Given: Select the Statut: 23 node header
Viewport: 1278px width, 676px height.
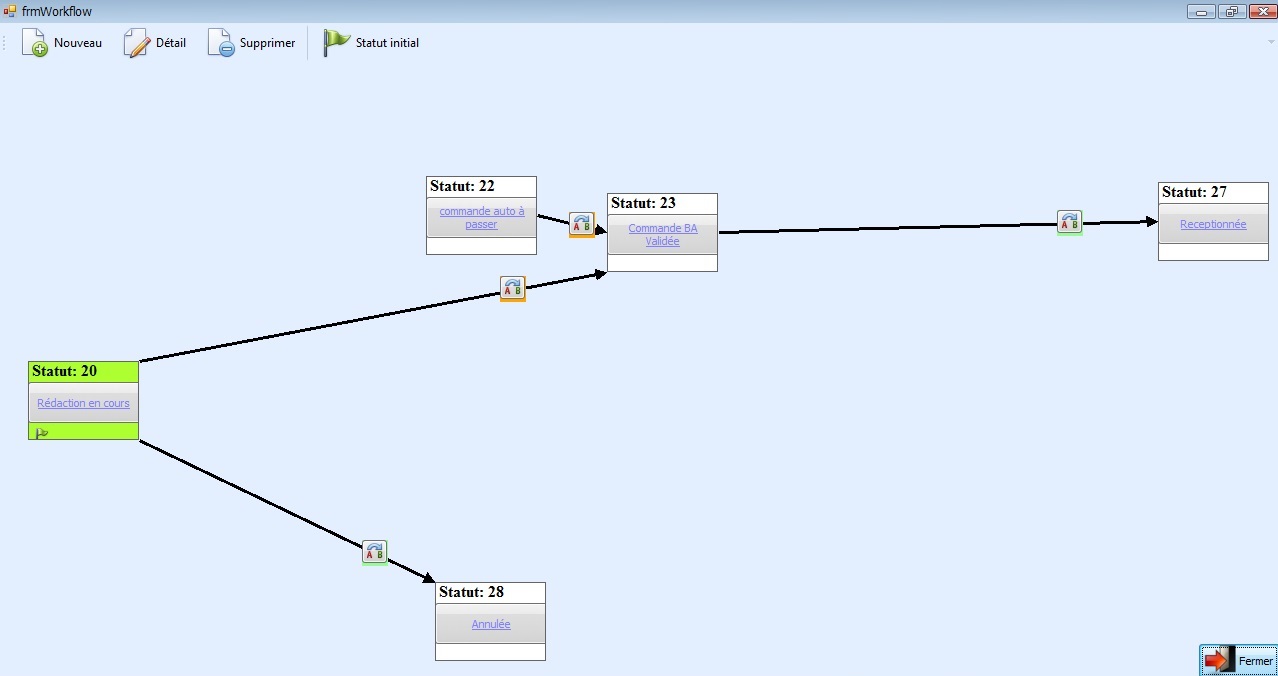Looking at the screenshot, I should tap(662, 203).
